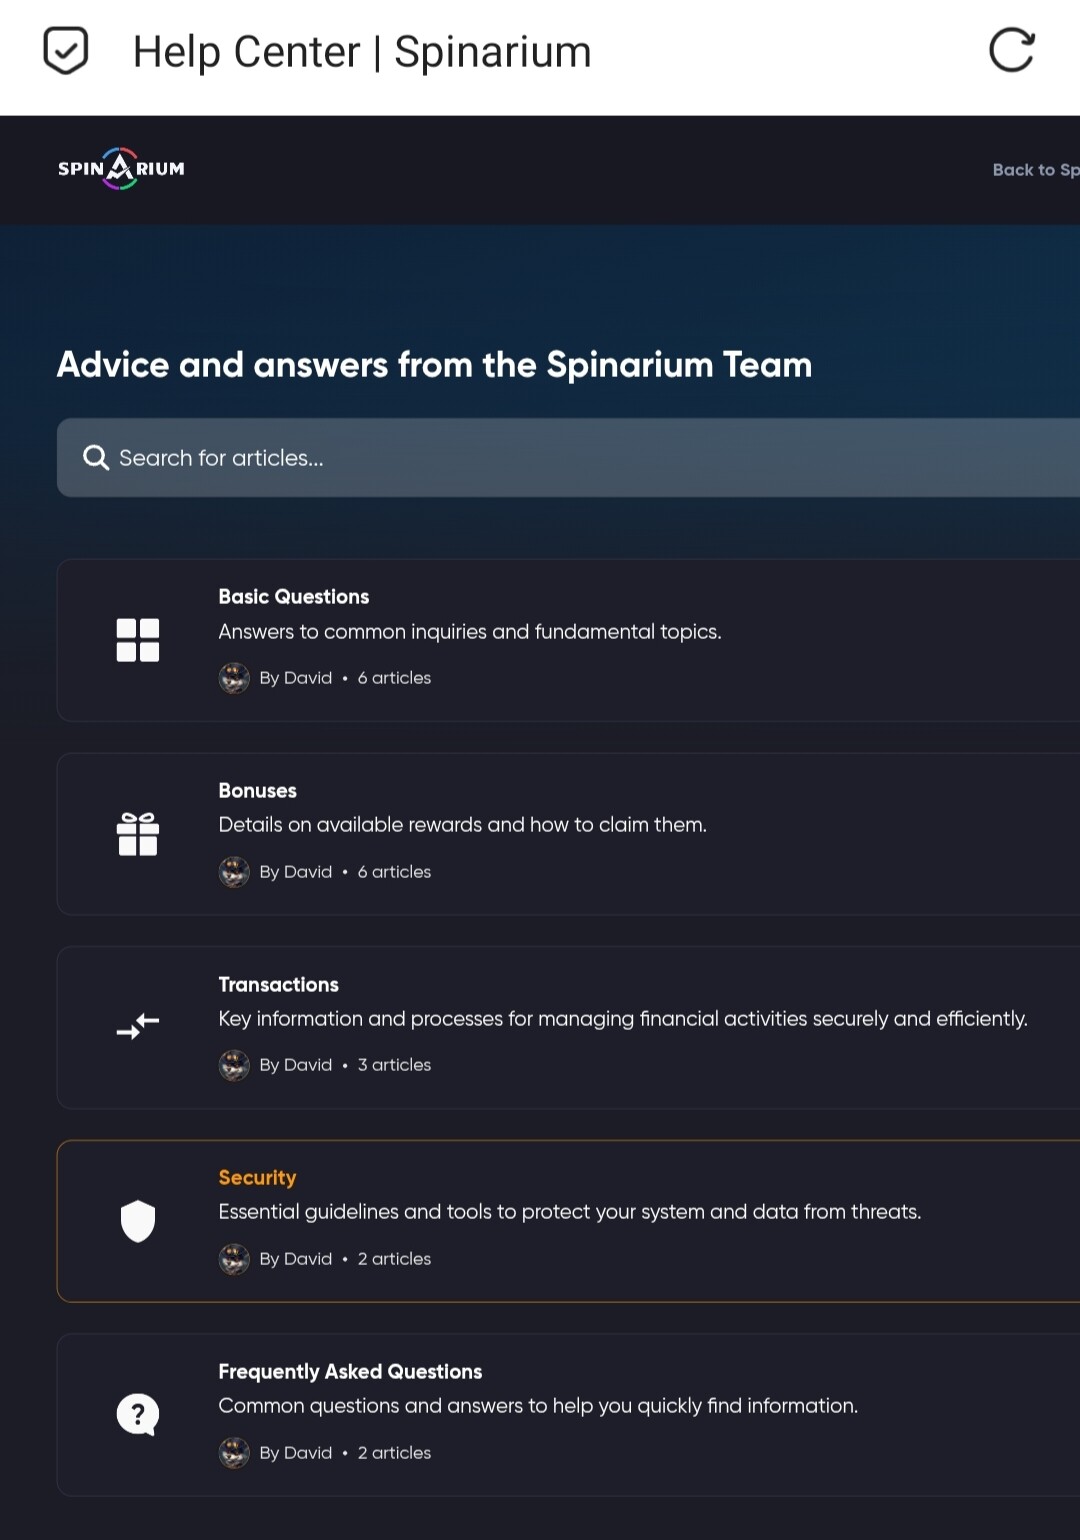Open the Spinarium logo home link

121,169
